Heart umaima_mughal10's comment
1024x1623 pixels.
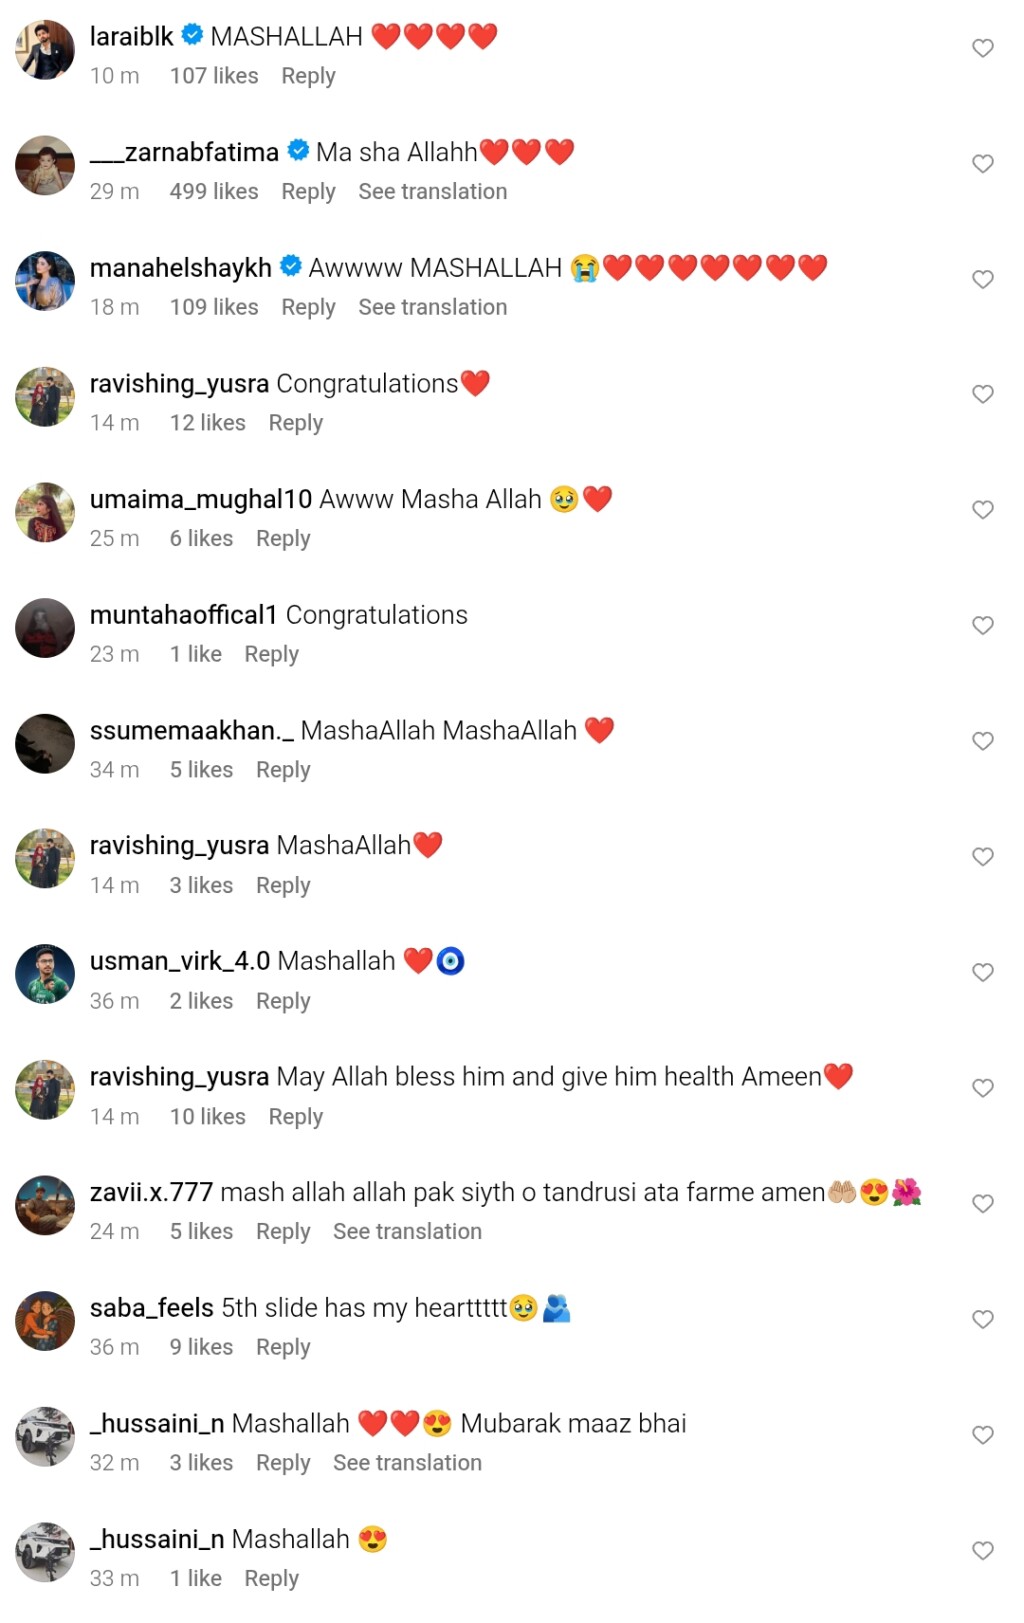983,510
